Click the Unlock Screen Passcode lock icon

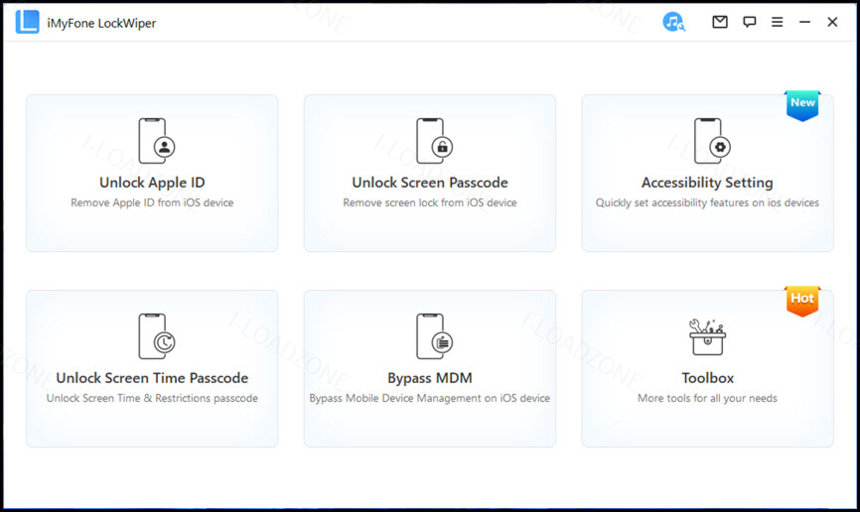[434, 141]
